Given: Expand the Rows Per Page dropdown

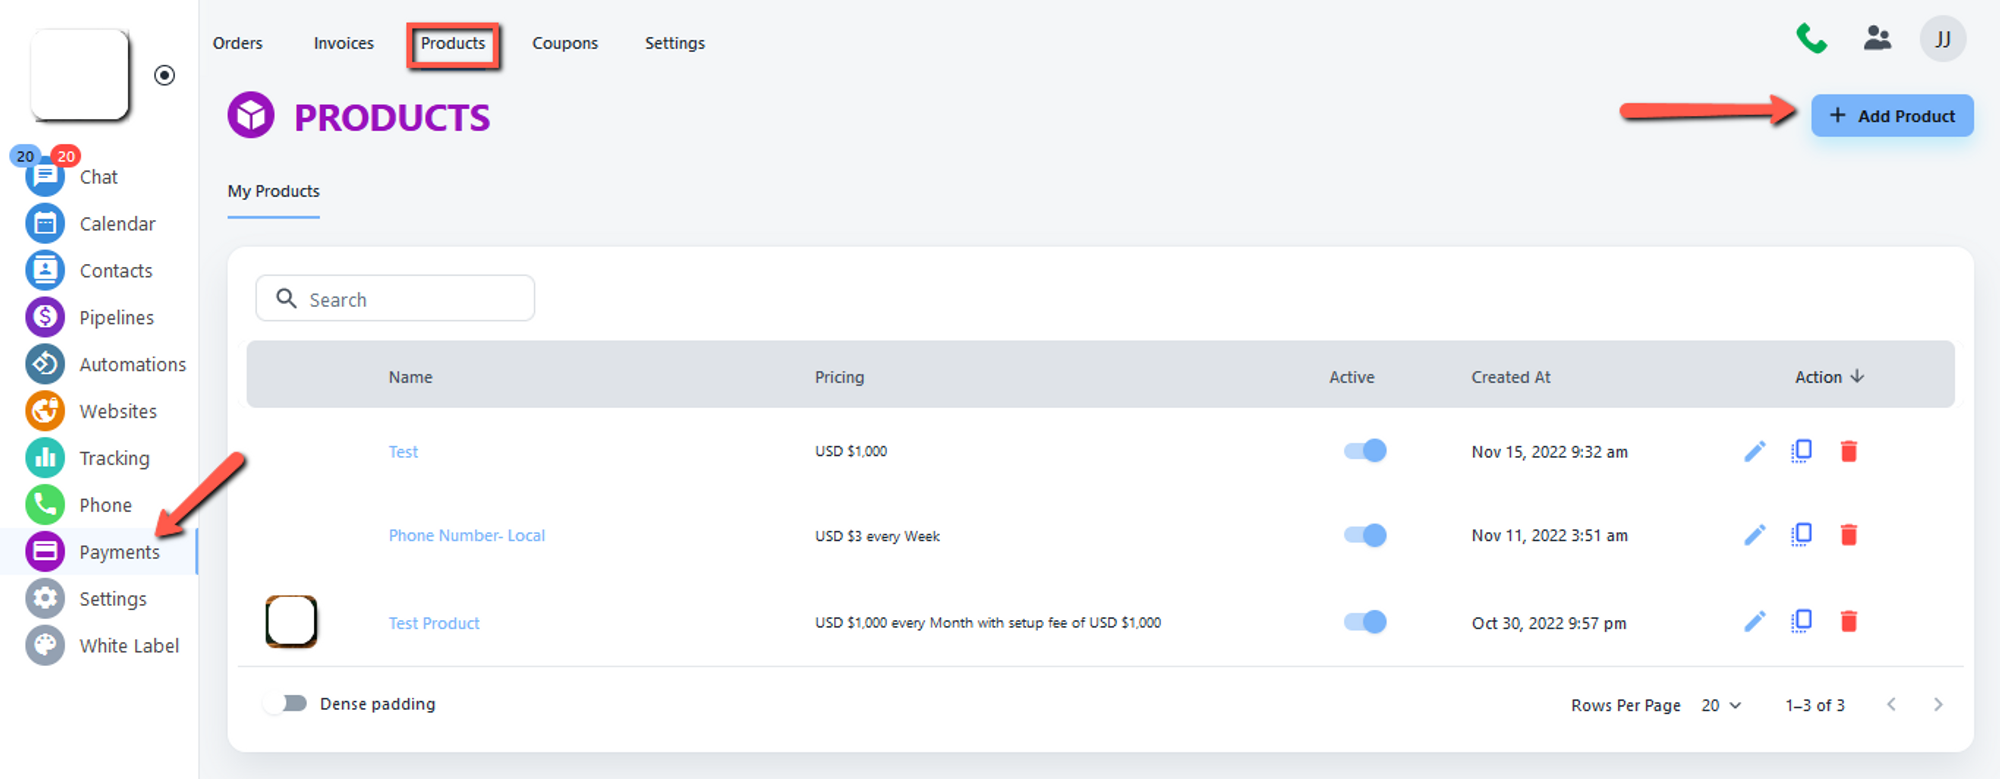Looking at the screenshot, I should point(1721,705).
